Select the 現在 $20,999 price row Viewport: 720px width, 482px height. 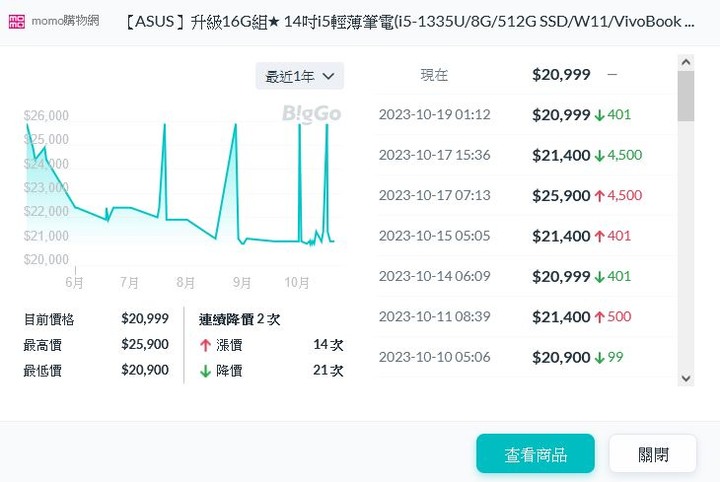click(x=526, y=75)
